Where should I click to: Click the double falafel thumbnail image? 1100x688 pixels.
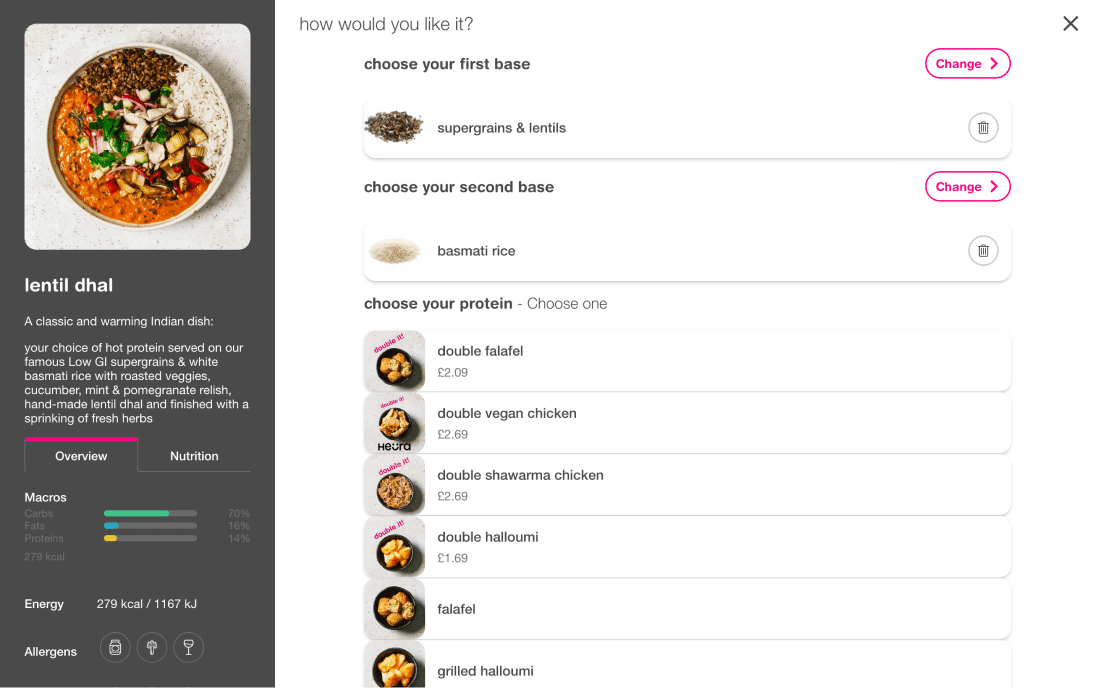coord(394,361)
